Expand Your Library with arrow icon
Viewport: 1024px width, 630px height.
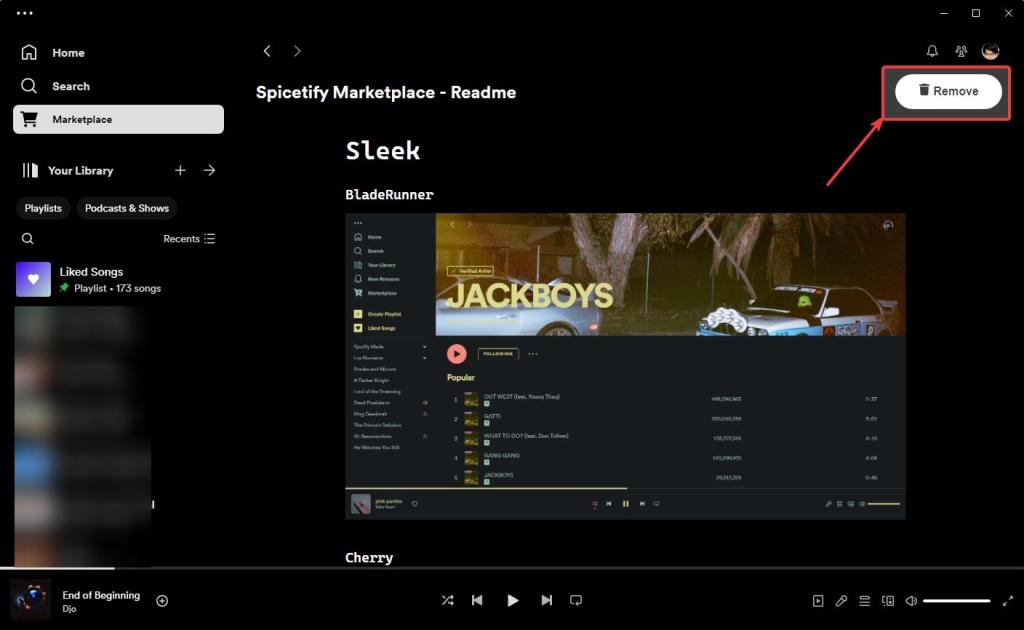point(209,170)
